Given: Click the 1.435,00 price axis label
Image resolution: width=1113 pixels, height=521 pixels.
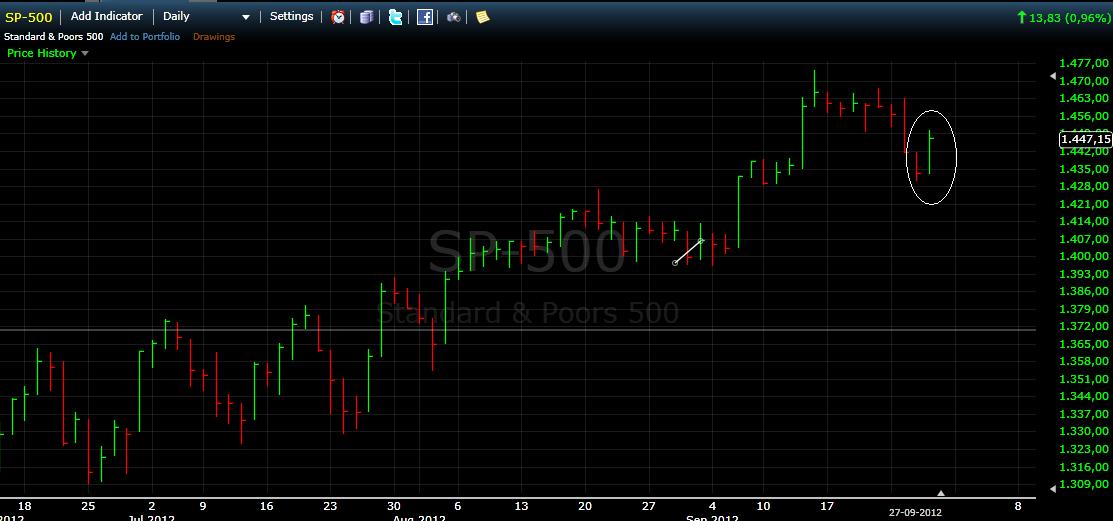Looking at the screenshot, I should tap(1083, 168).
